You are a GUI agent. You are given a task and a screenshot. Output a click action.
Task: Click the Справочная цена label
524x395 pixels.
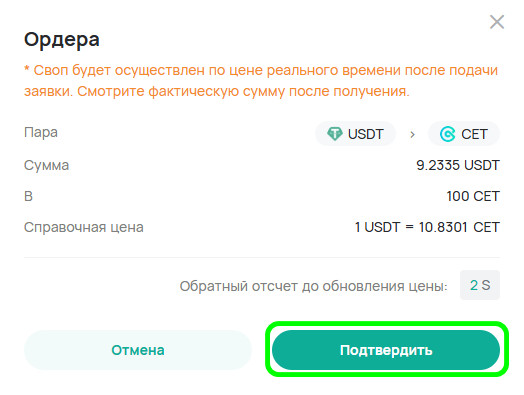click(84, 227)
